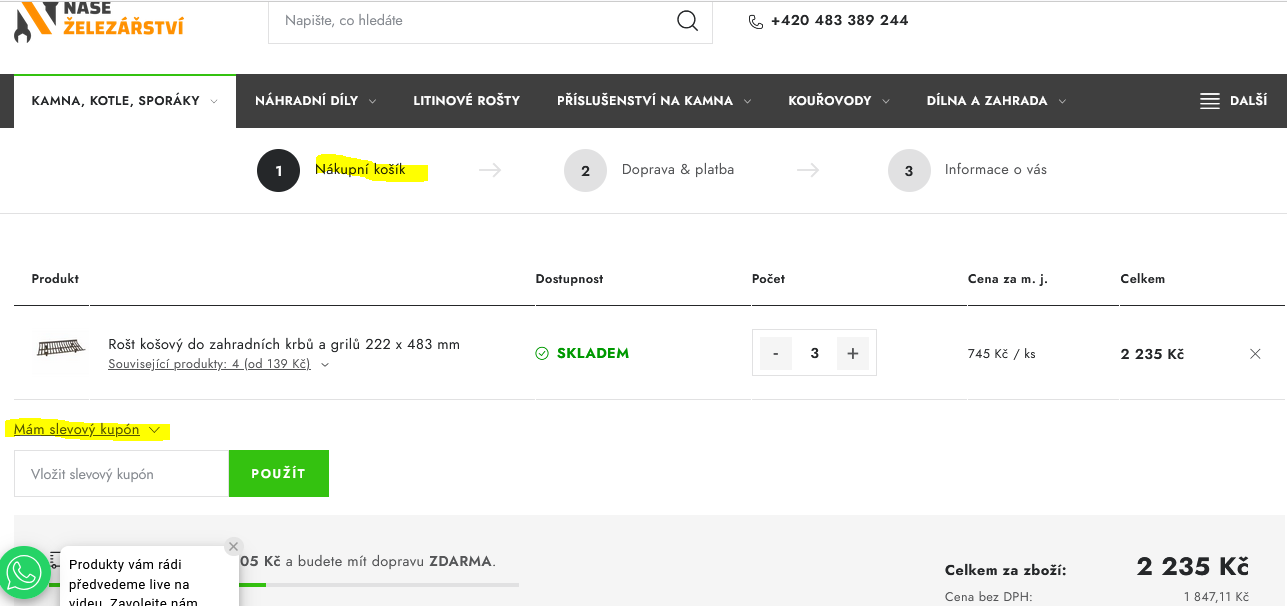Expand chevron next to Příslušenství na kamna
Image resolution: width=1287 pixels, height=606 pixels.
[747, 101]
